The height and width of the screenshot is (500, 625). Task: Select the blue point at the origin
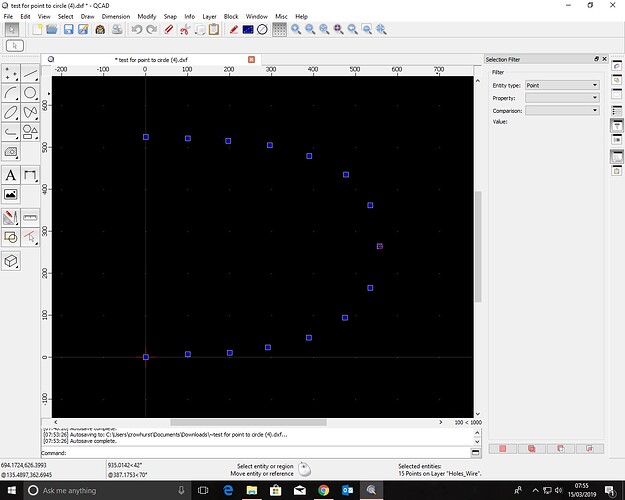[x=146, y=357]
